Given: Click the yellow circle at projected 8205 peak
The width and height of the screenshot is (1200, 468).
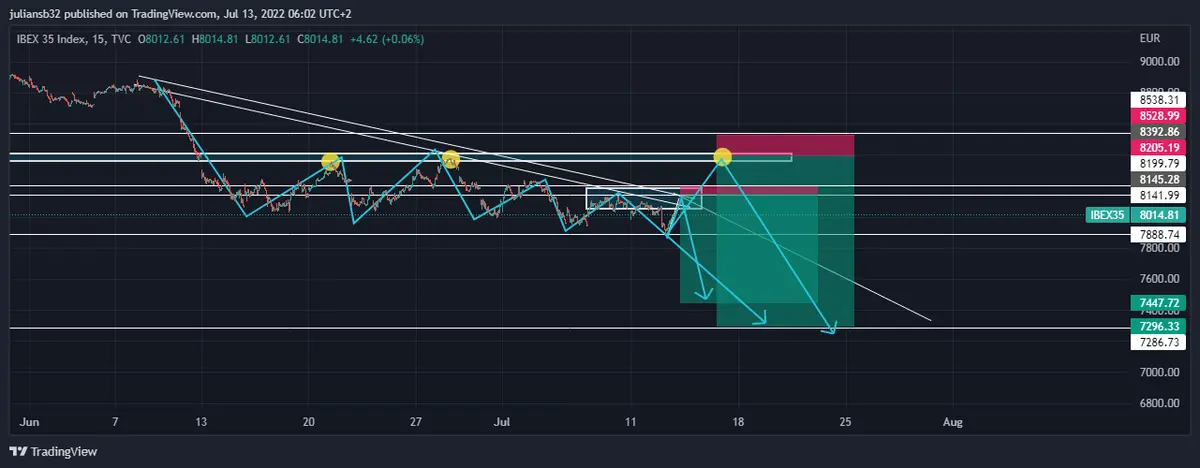Looking at the screenshot, I should pos(722,156).
